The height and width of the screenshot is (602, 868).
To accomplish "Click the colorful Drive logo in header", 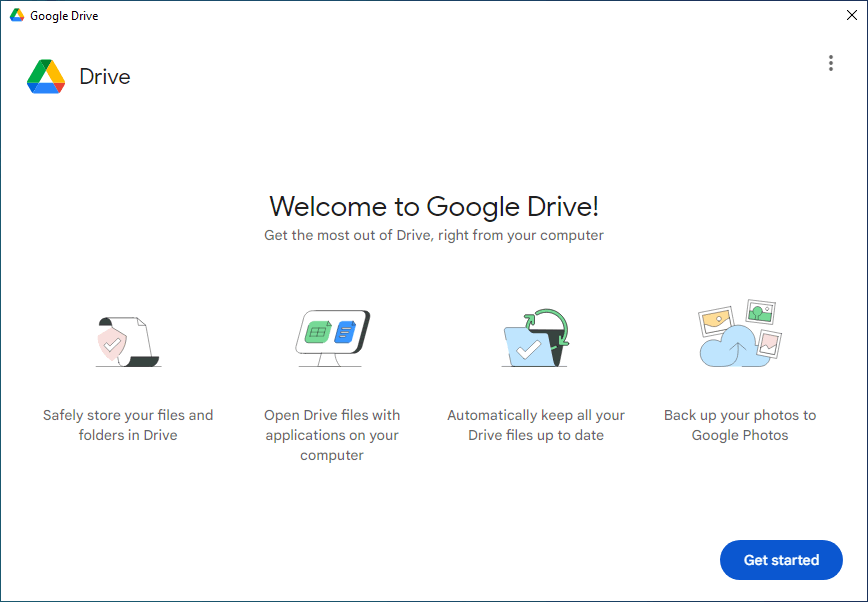I will 46,77.
